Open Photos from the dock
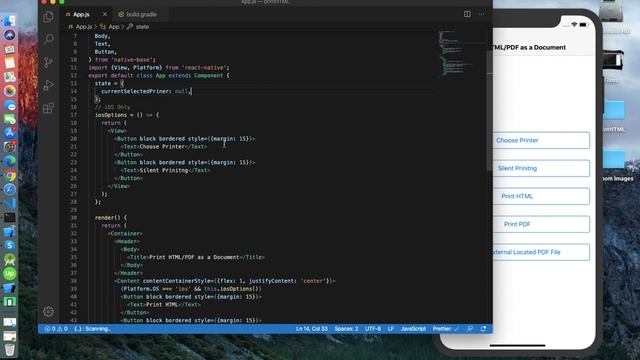 [x=10, y=91]
